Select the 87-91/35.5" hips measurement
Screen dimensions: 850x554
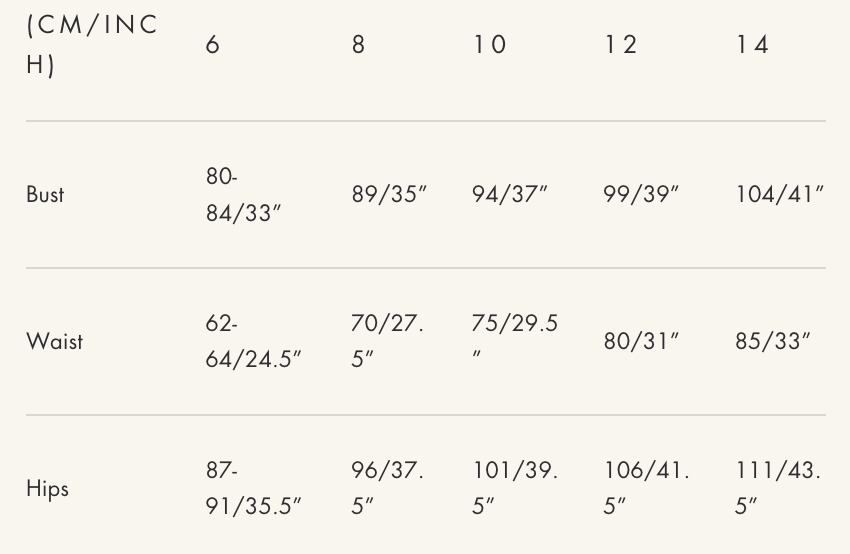(253, 488)
